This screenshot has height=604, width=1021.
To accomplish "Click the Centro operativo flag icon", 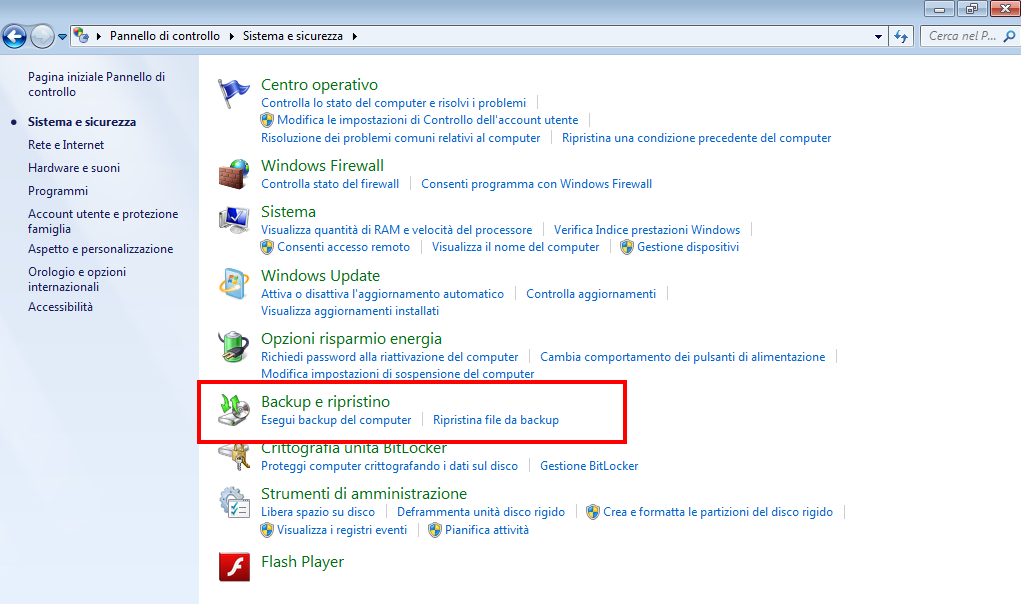I will pyautogui.click(x=234, y=93).
